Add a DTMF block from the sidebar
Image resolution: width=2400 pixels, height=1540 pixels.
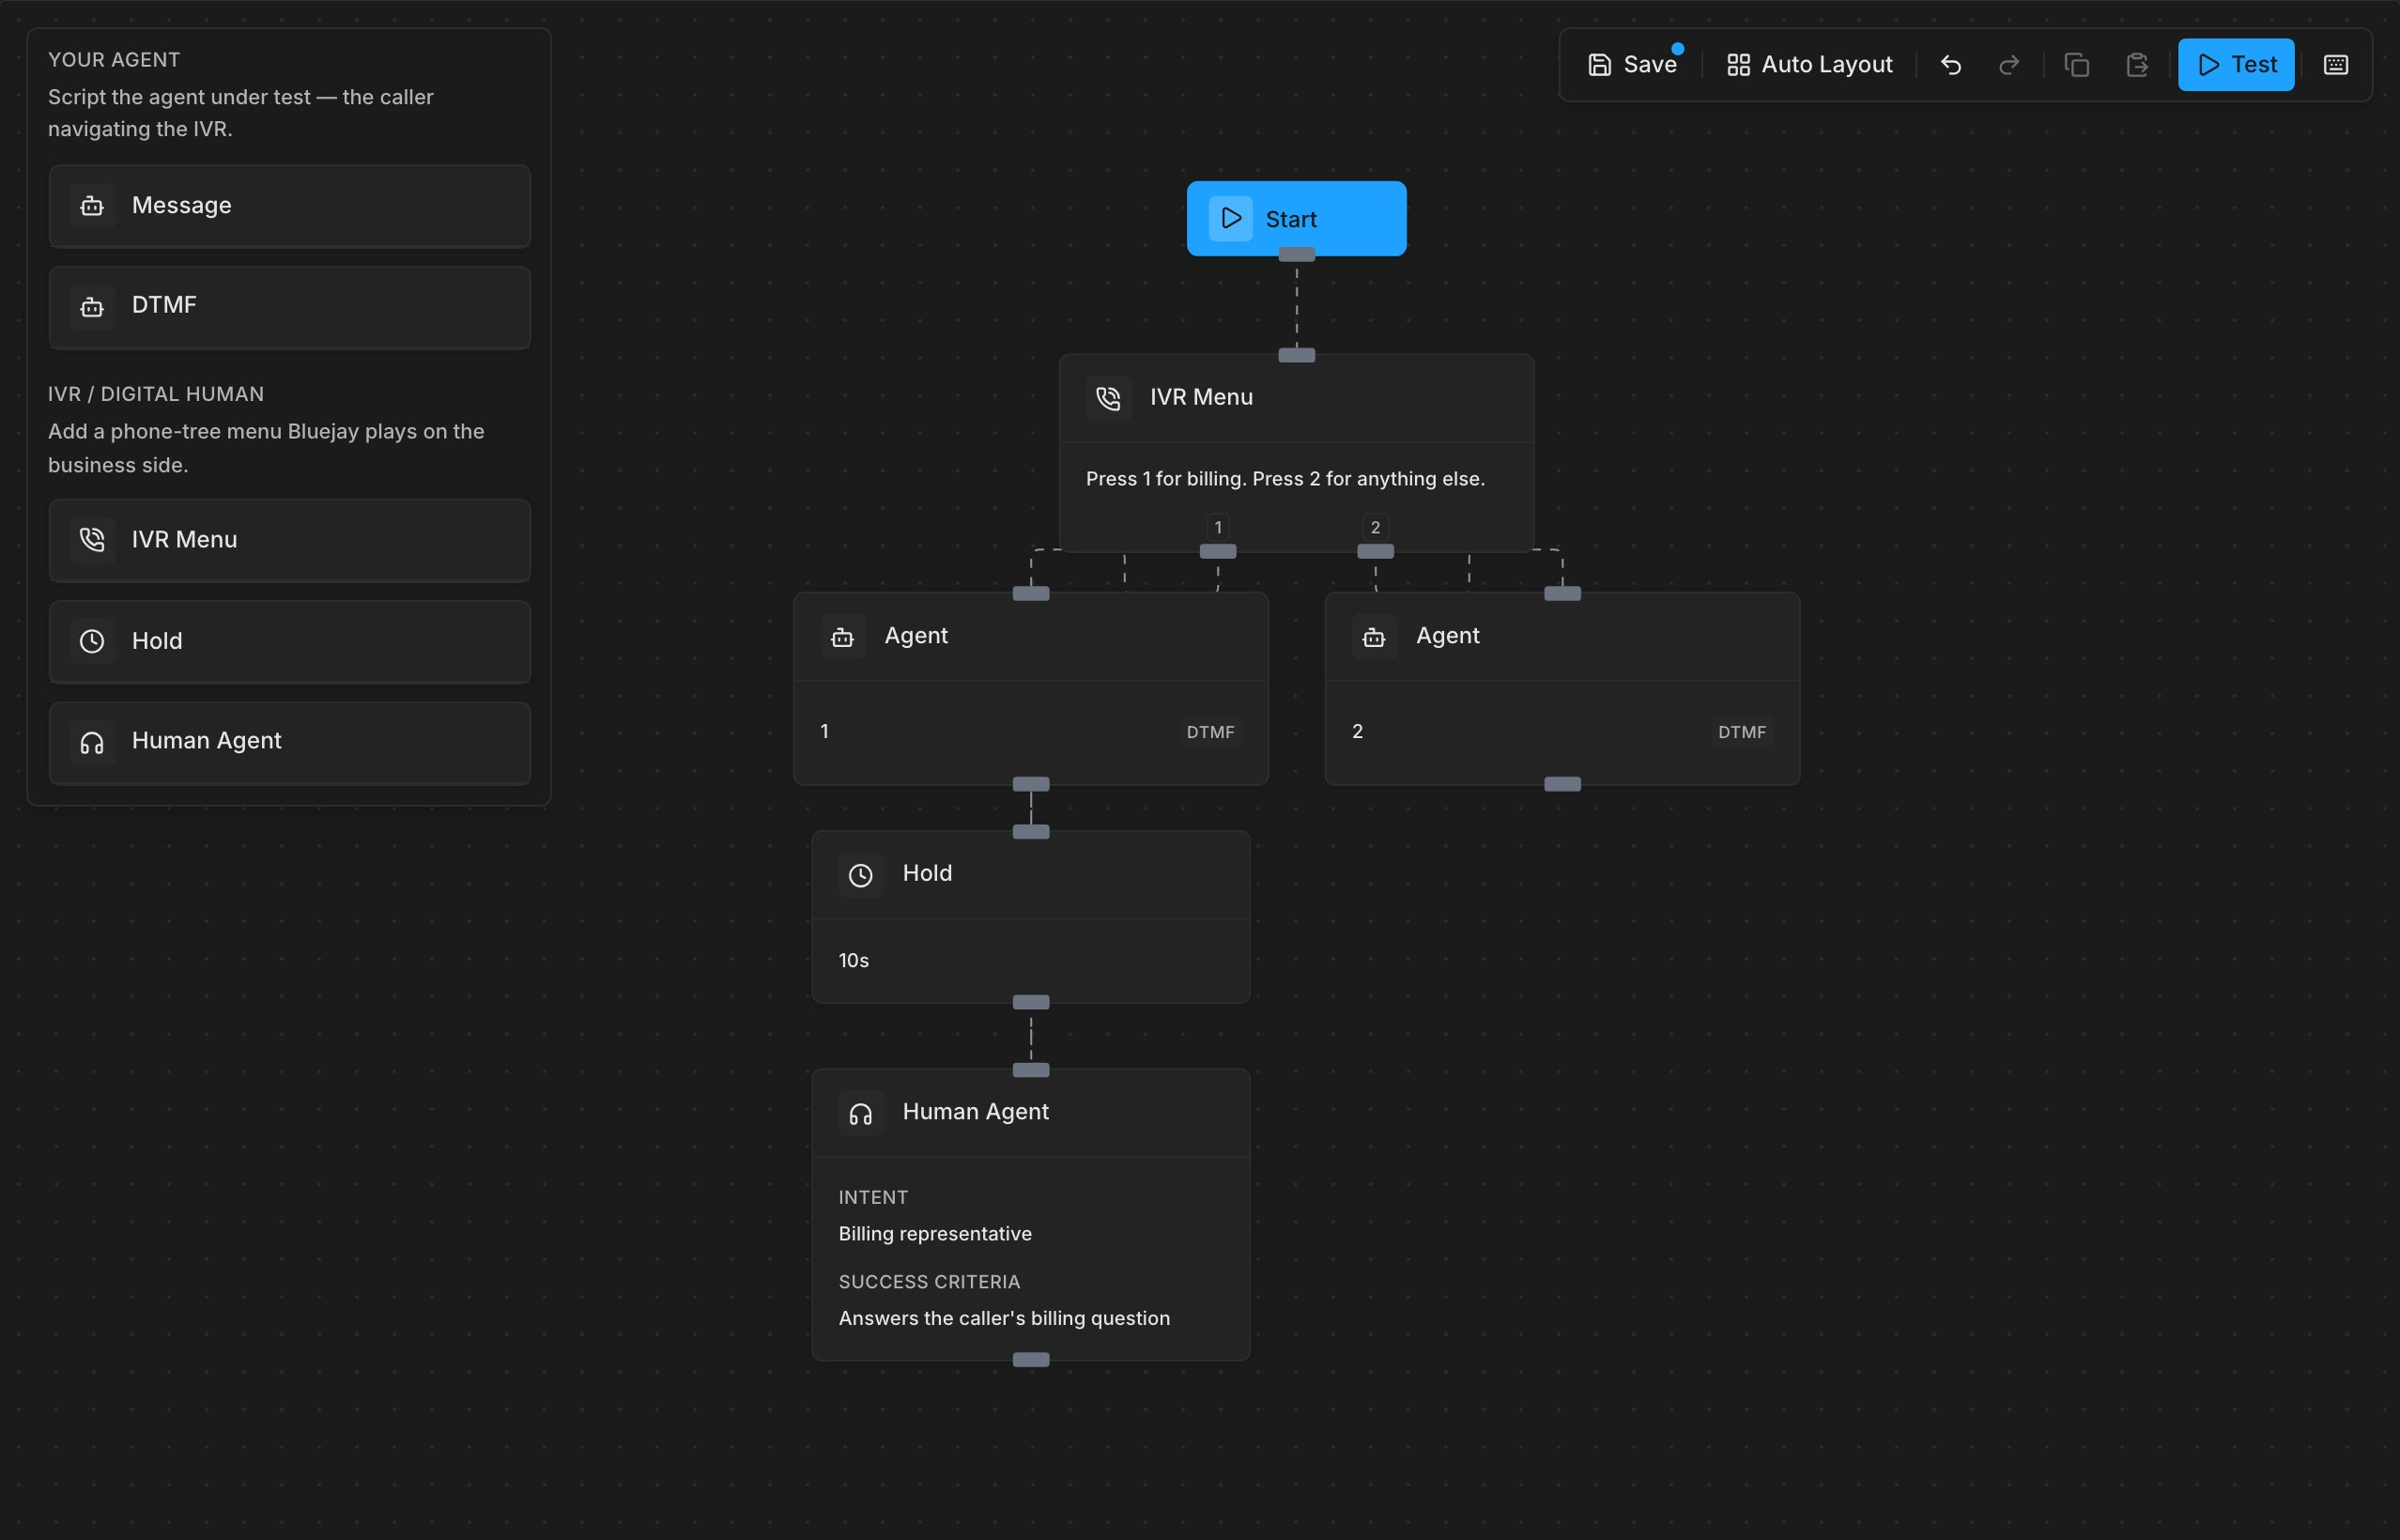click(290, 306)
